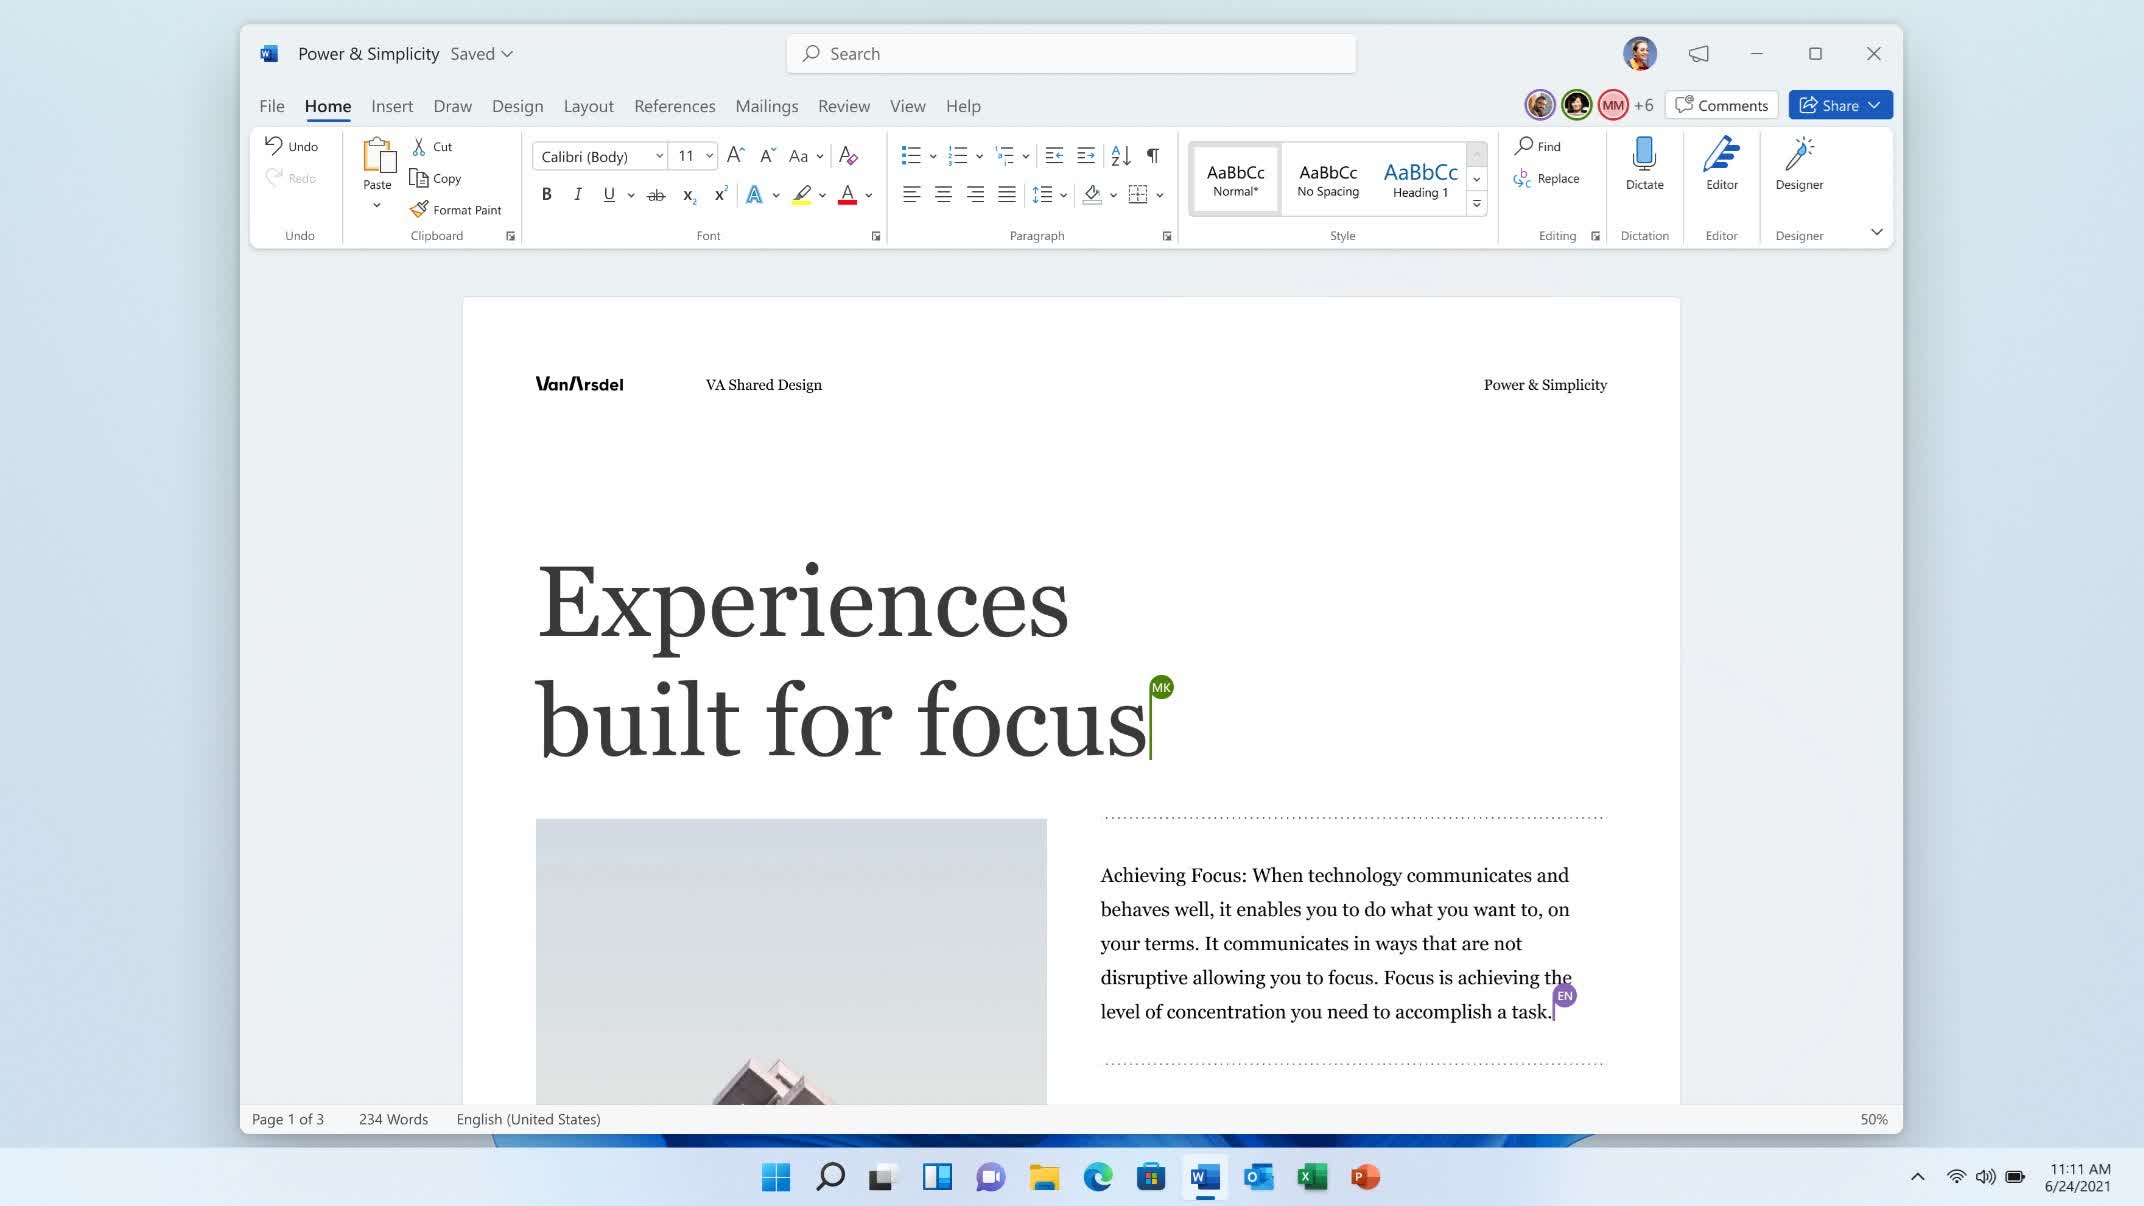
Task: Click the Bold formatting icon
Action: pos(546,193)
